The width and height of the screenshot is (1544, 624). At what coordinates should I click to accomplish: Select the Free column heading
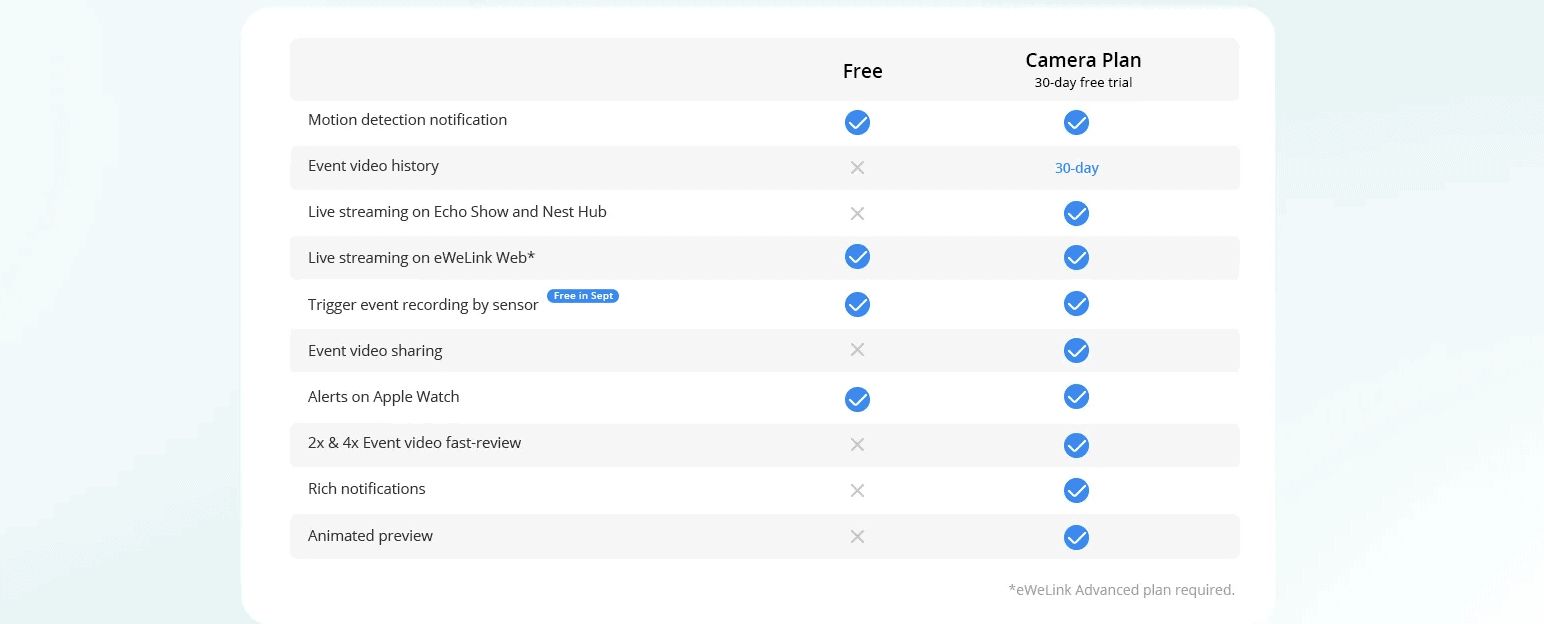point(862,71)
